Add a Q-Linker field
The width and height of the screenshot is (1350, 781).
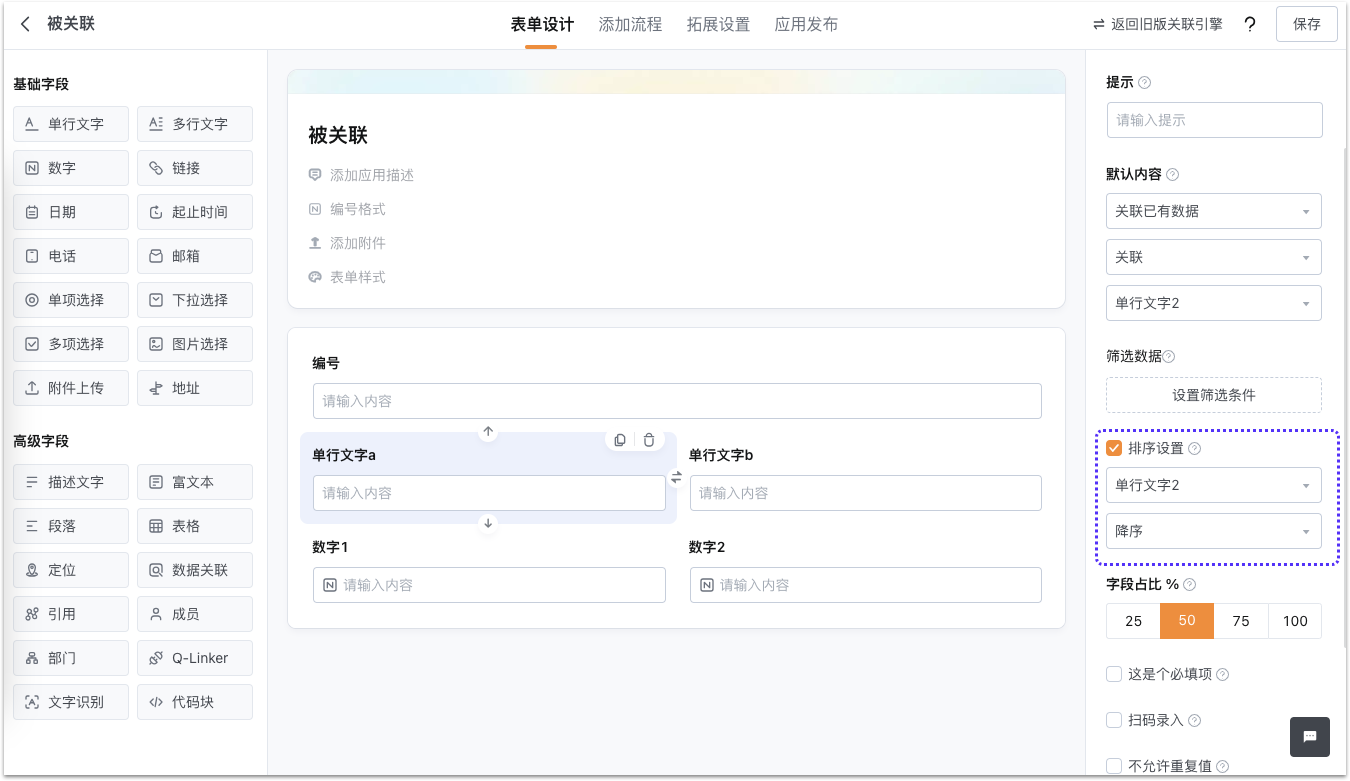point(195,658)
